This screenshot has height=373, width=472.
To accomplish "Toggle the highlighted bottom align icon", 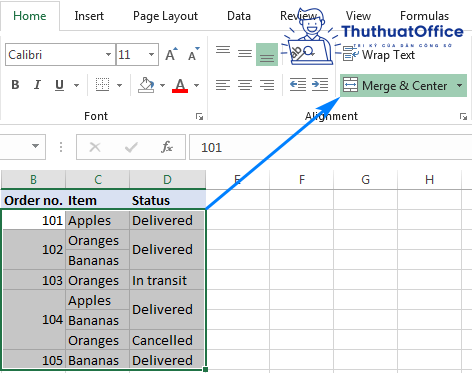I will coord(267,55).
